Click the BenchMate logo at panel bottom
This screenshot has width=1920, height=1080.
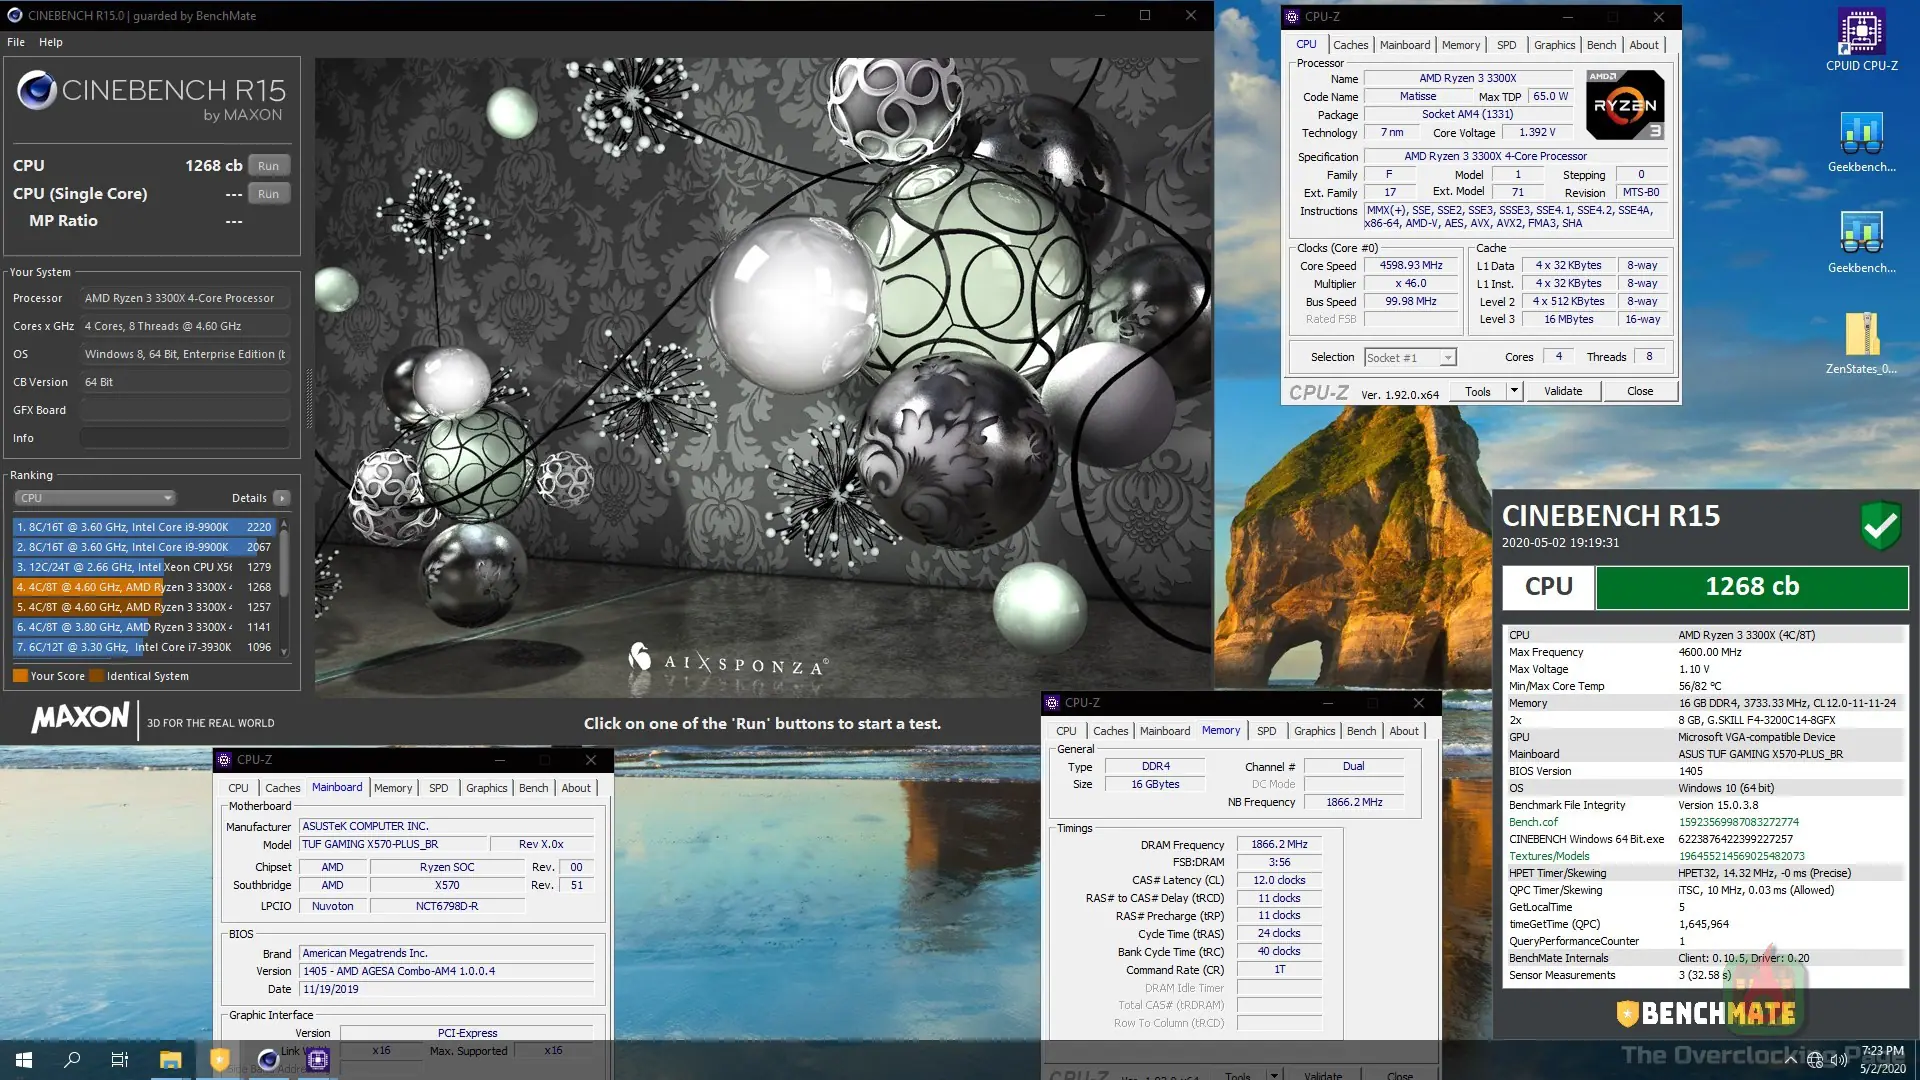(x=1706, y=1013)
